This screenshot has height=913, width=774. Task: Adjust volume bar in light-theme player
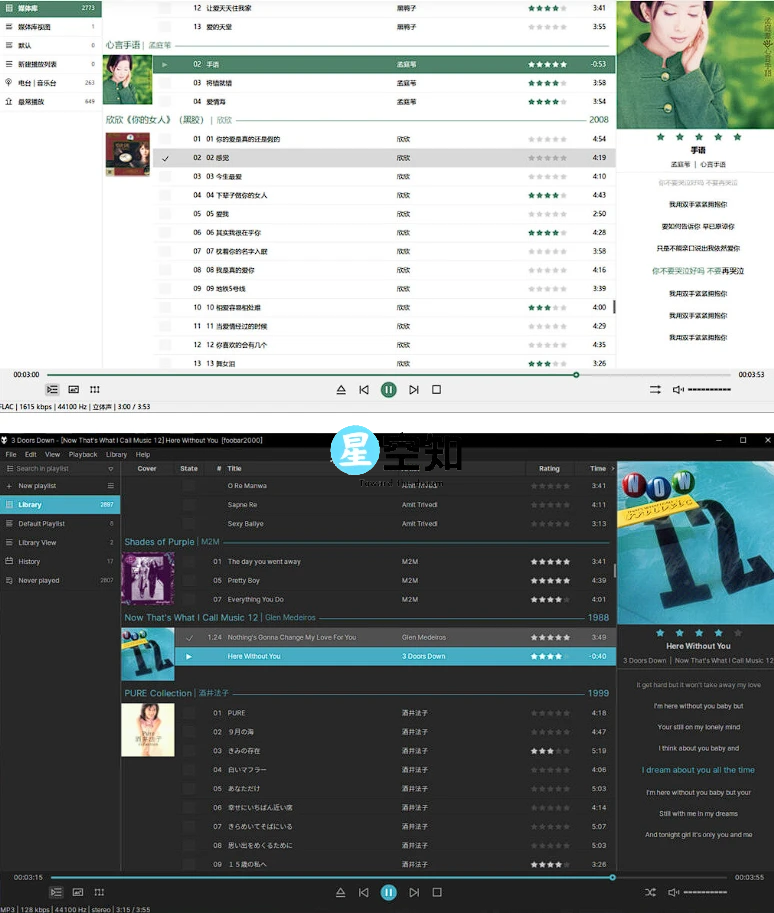pyautogui.click(x=709, y=390)
